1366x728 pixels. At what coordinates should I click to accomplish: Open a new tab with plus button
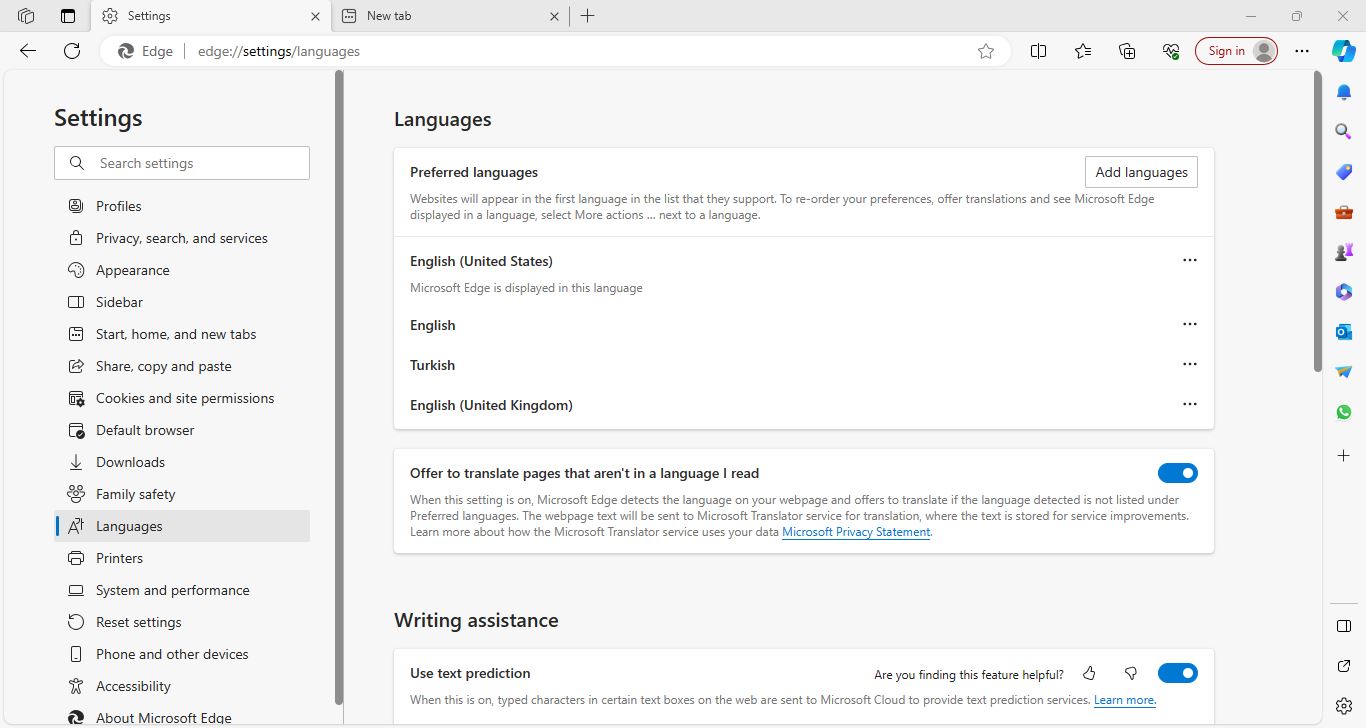pos(587,16)
